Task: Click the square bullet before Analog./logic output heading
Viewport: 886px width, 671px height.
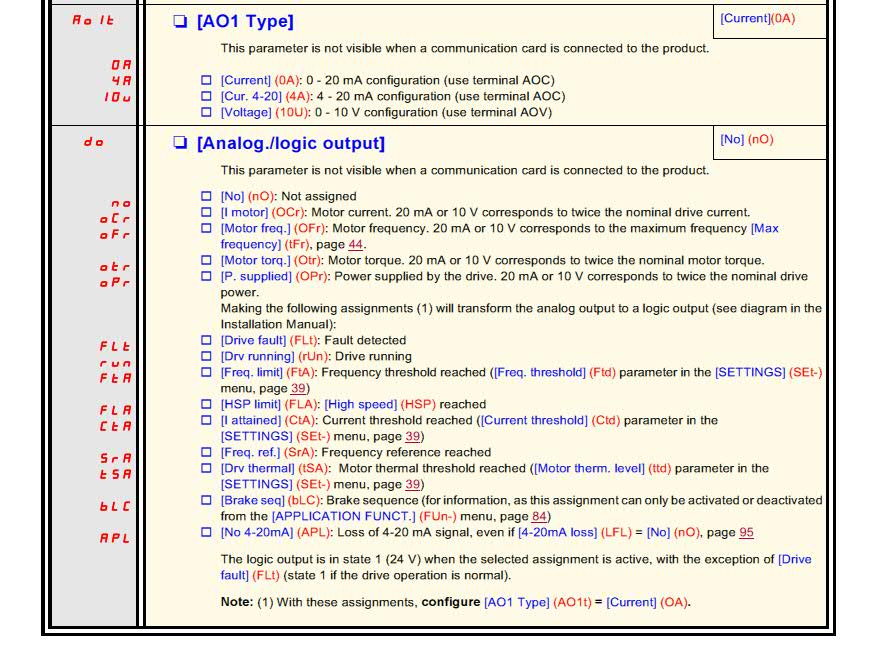Action: pos(180,142)
